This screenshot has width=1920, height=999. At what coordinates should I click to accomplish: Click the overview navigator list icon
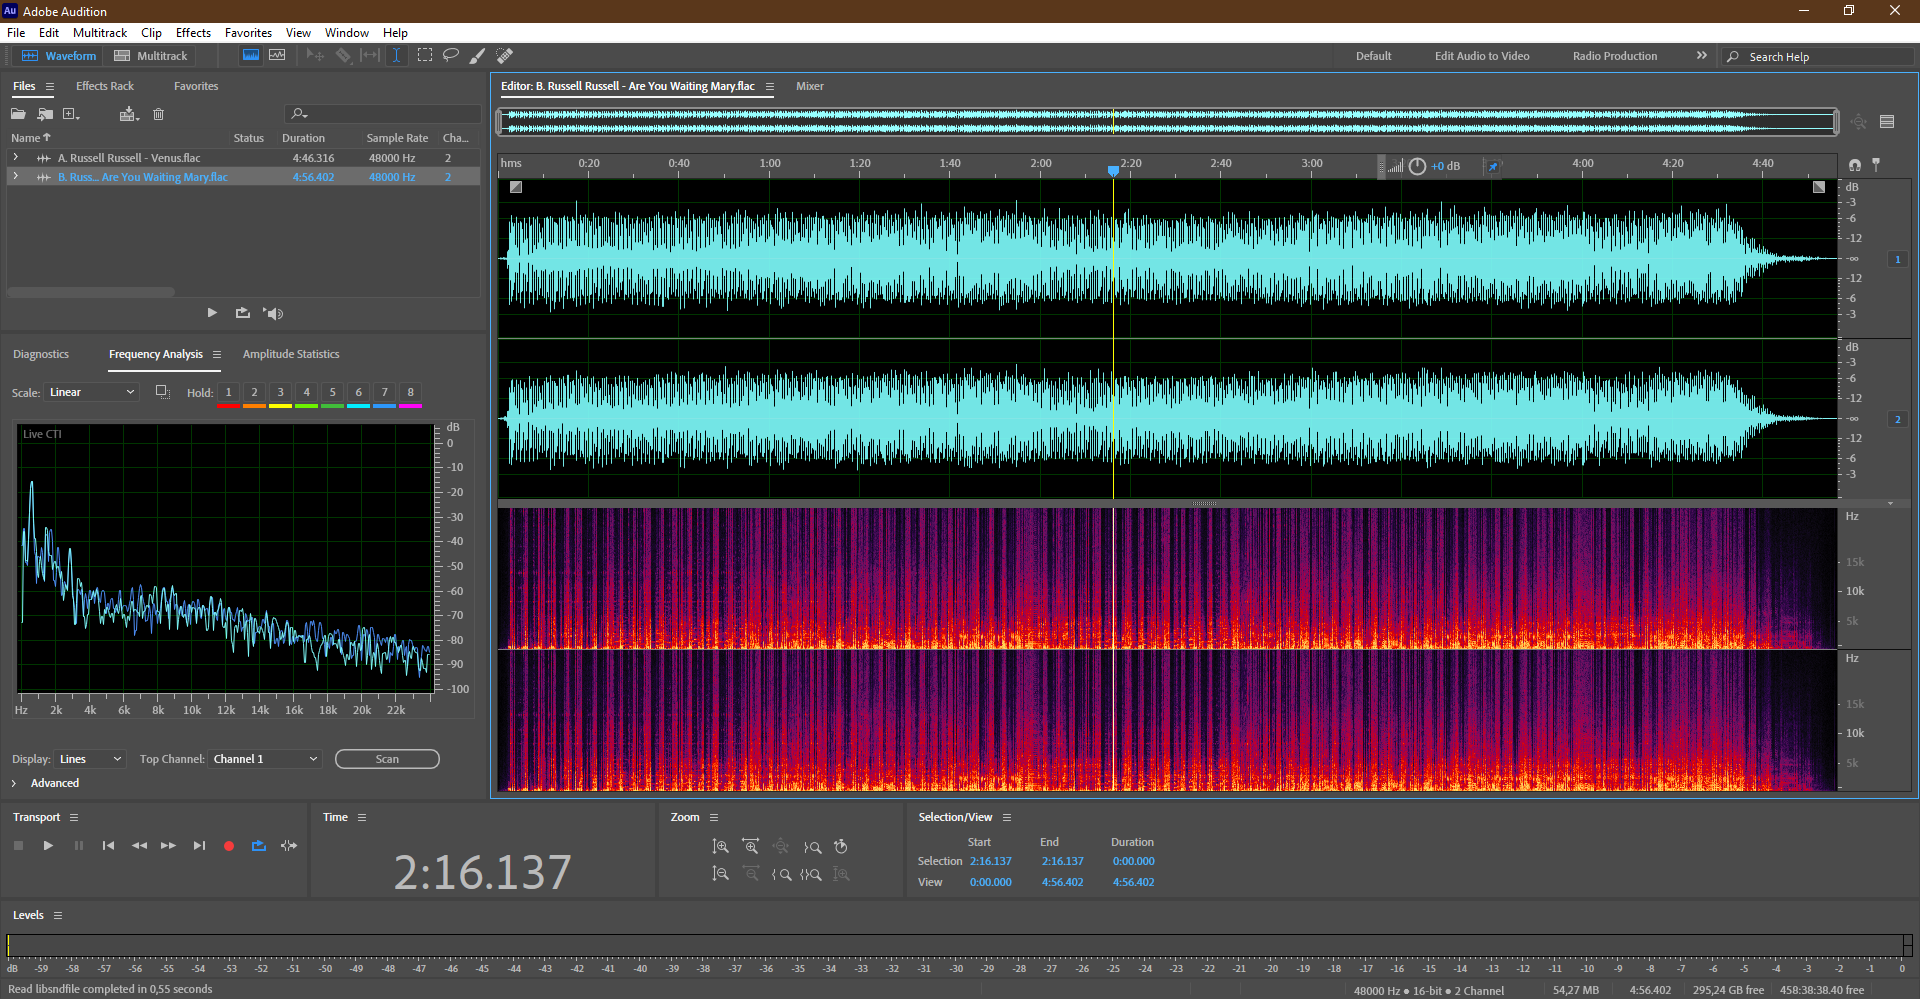click(x=1887, y=122)
